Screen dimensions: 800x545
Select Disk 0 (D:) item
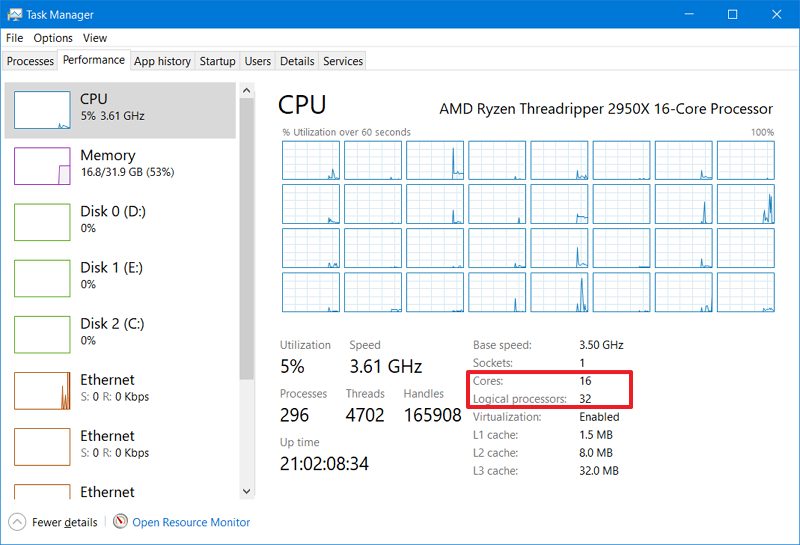[x=120, y=222]
